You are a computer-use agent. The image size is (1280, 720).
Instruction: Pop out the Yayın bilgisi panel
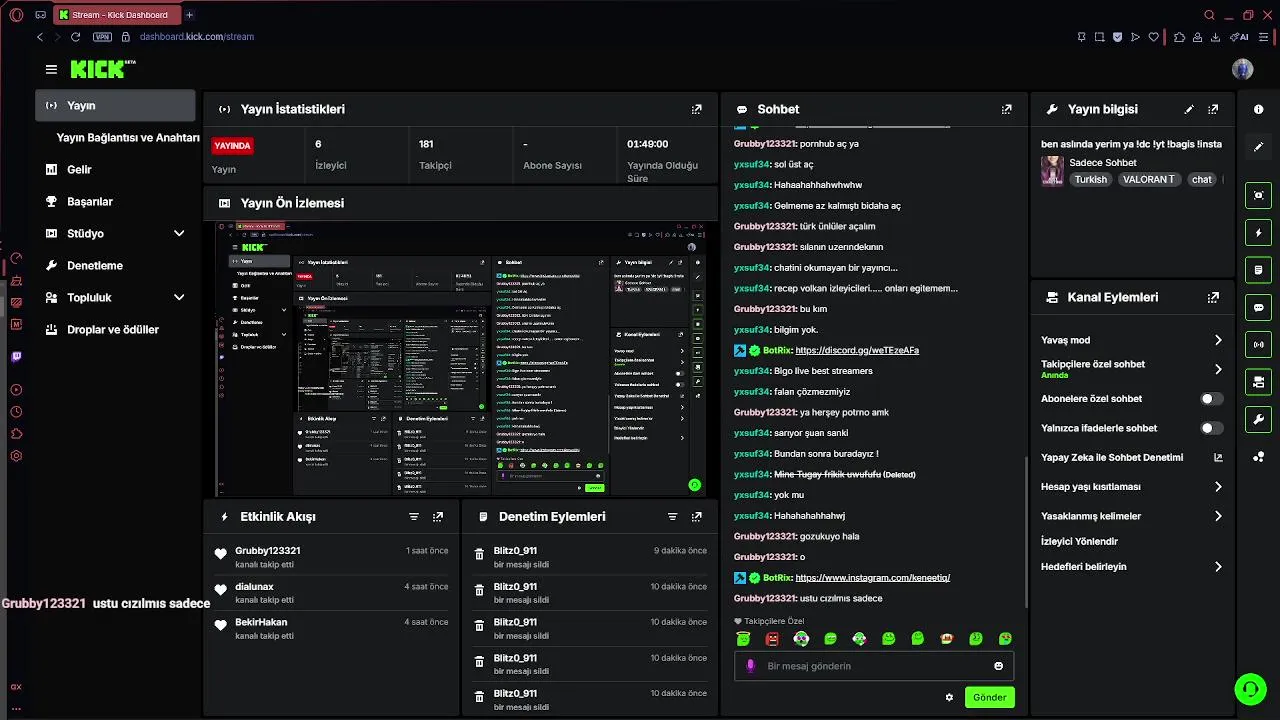coord(1213,109)
